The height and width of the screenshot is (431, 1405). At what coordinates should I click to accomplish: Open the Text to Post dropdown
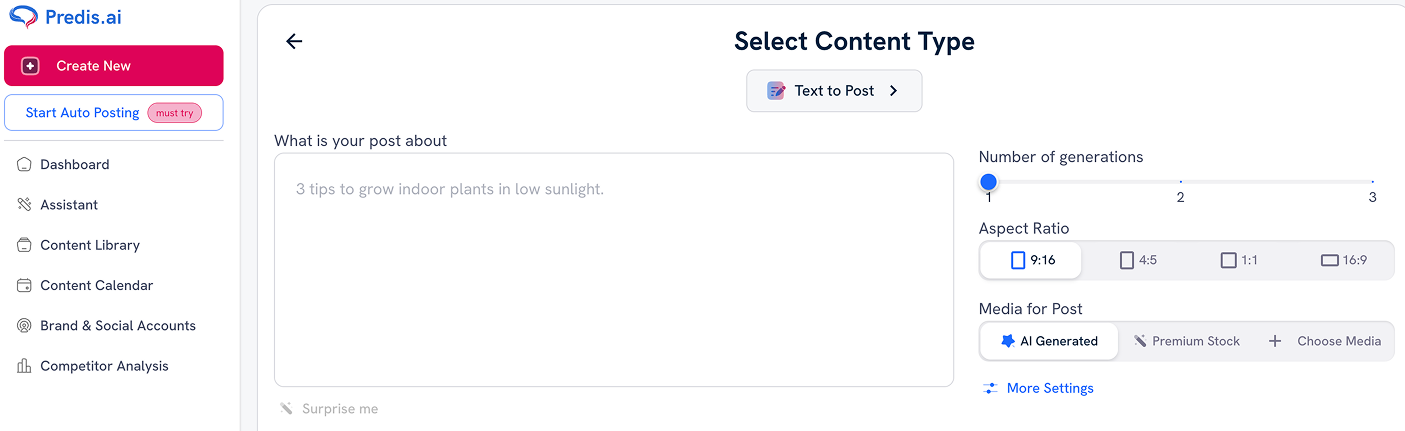tap(834, 91)
